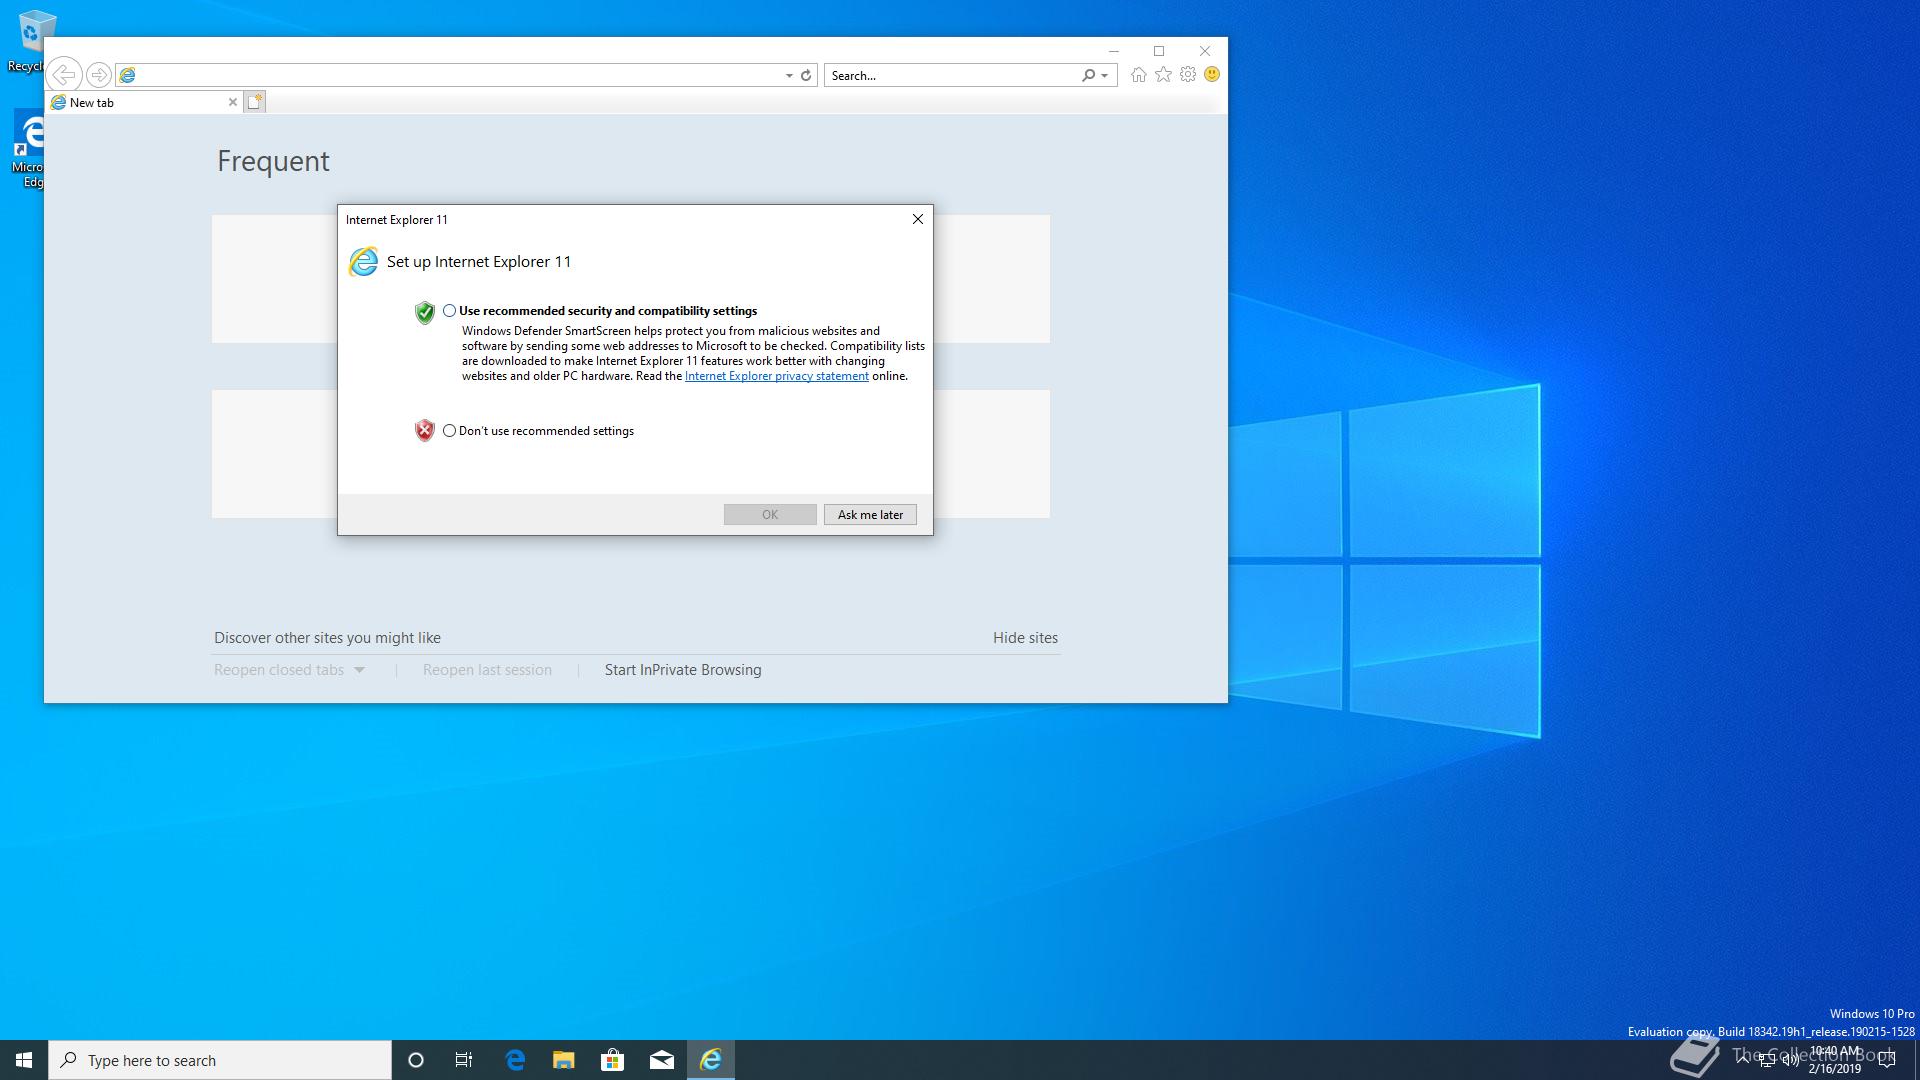The width and height of the screenshot is (1920, 1080).
Task: Open the Tools gear icon
Action: click(x=1188, y=75)
